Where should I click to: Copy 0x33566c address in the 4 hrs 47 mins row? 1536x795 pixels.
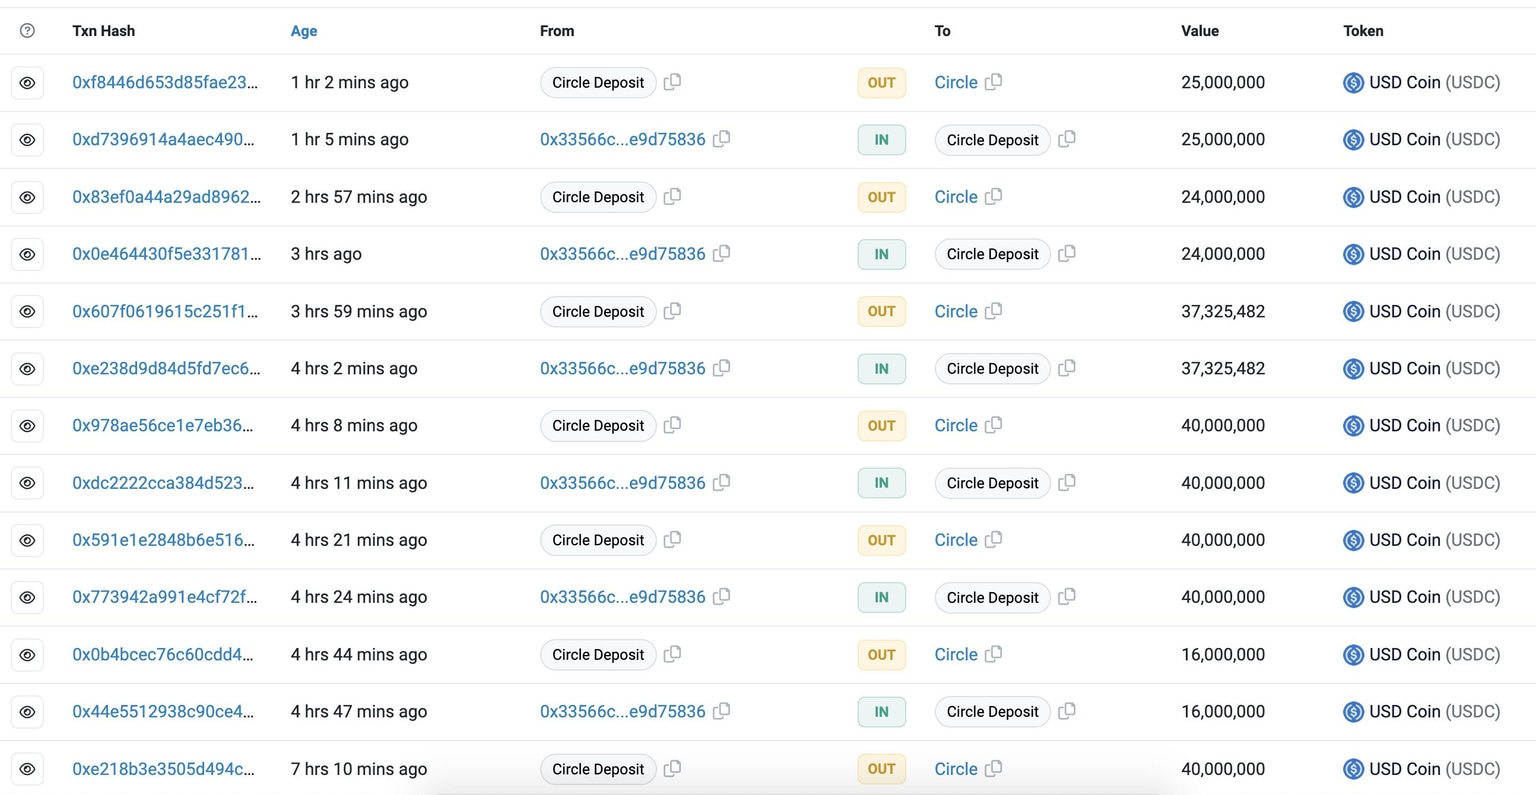click(721, 711)
